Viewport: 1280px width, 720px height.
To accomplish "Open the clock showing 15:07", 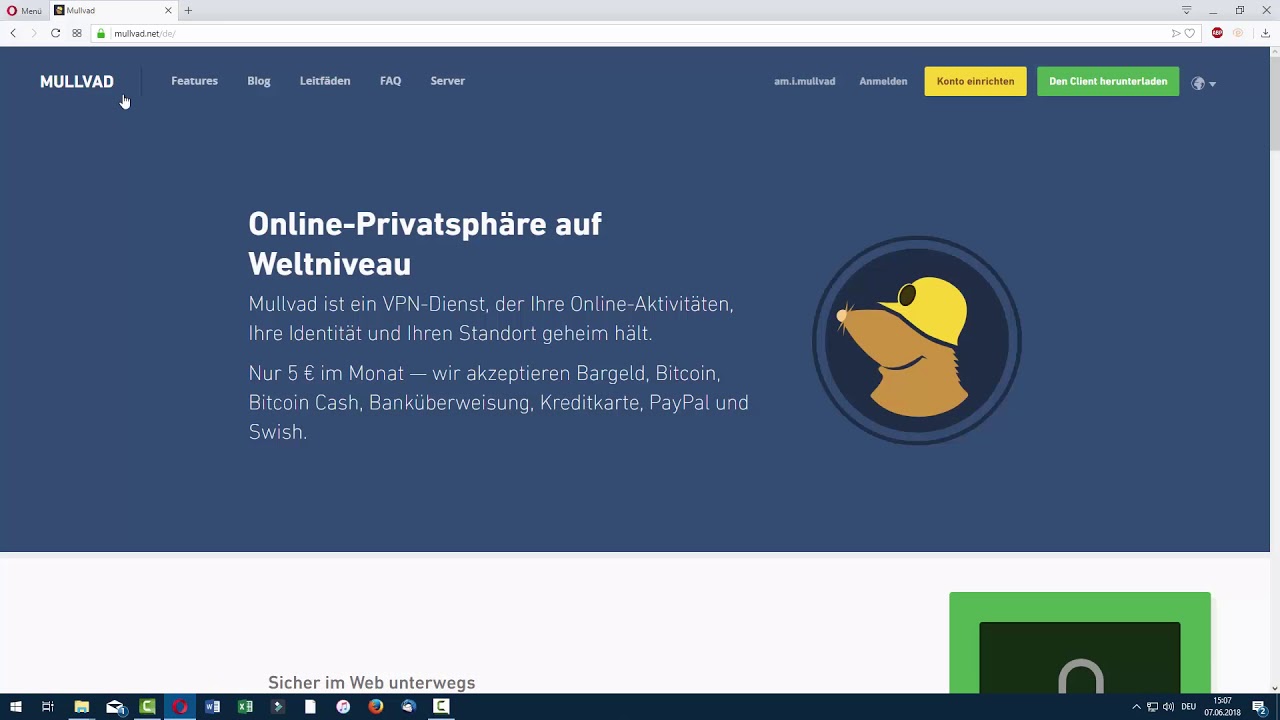I will (x=1222, y=707).
